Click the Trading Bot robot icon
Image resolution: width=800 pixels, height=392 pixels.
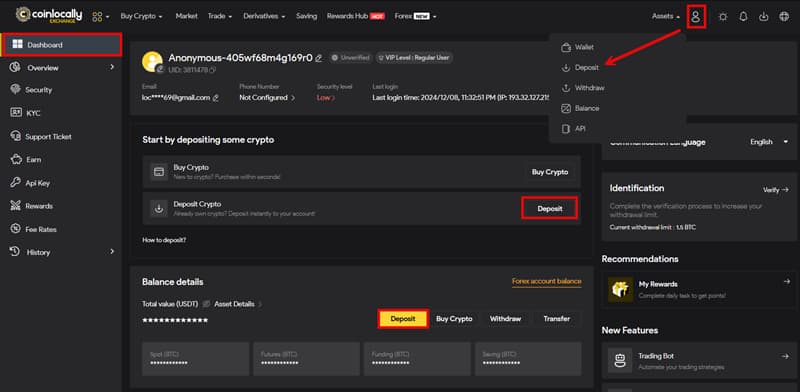tap(620, 361)
